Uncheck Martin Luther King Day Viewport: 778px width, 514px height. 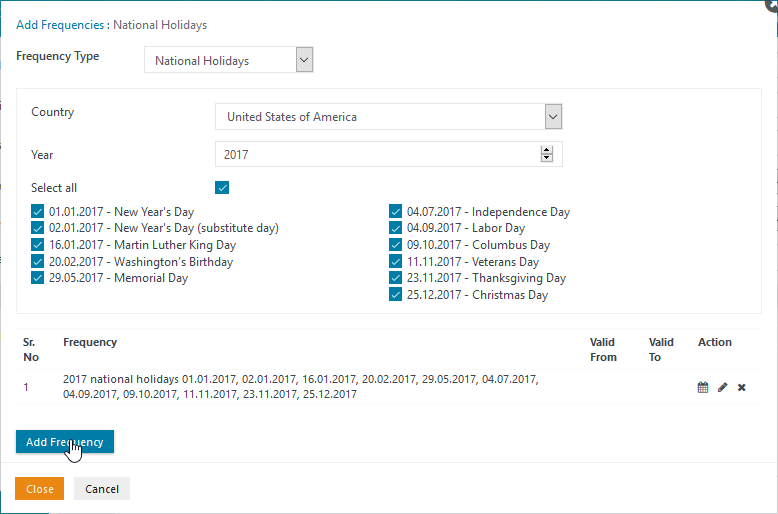(37, 245)
